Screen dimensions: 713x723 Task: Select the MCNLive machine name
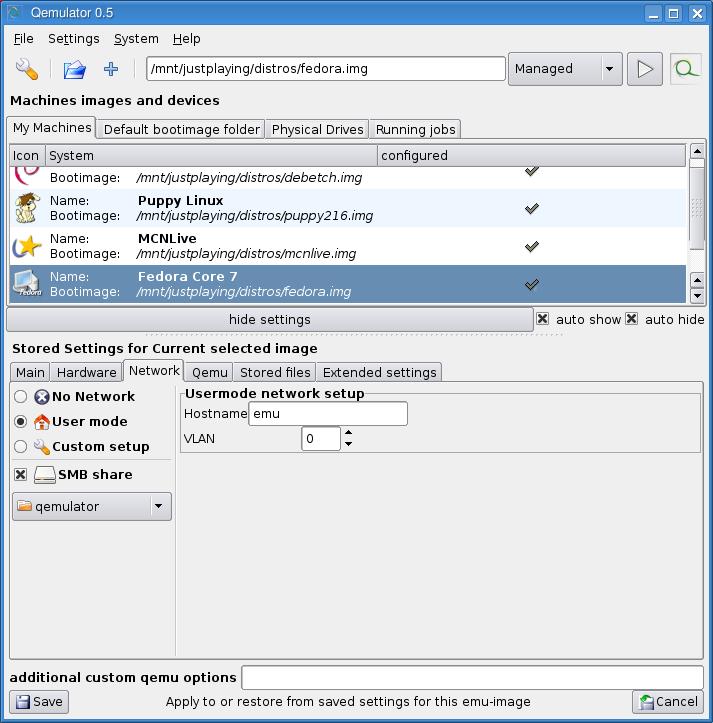(167, 238)
